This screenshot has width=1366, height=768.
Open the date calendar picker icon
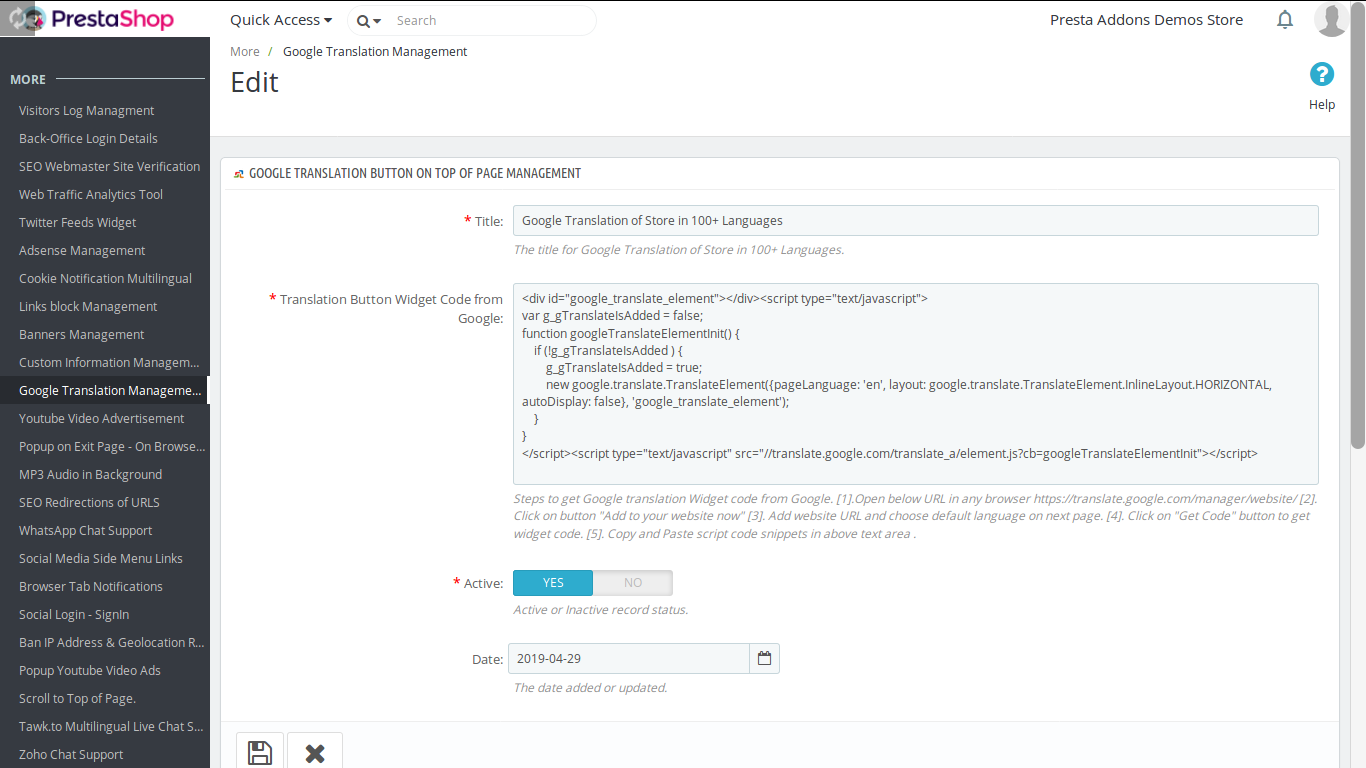point(765,658)
